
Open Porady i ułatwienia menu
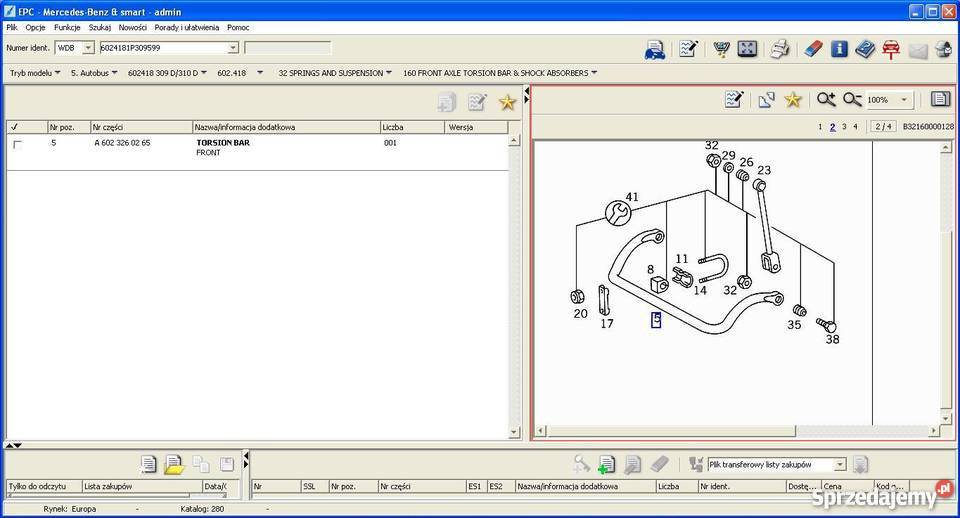pyautogui.click(x=187, y=28)
